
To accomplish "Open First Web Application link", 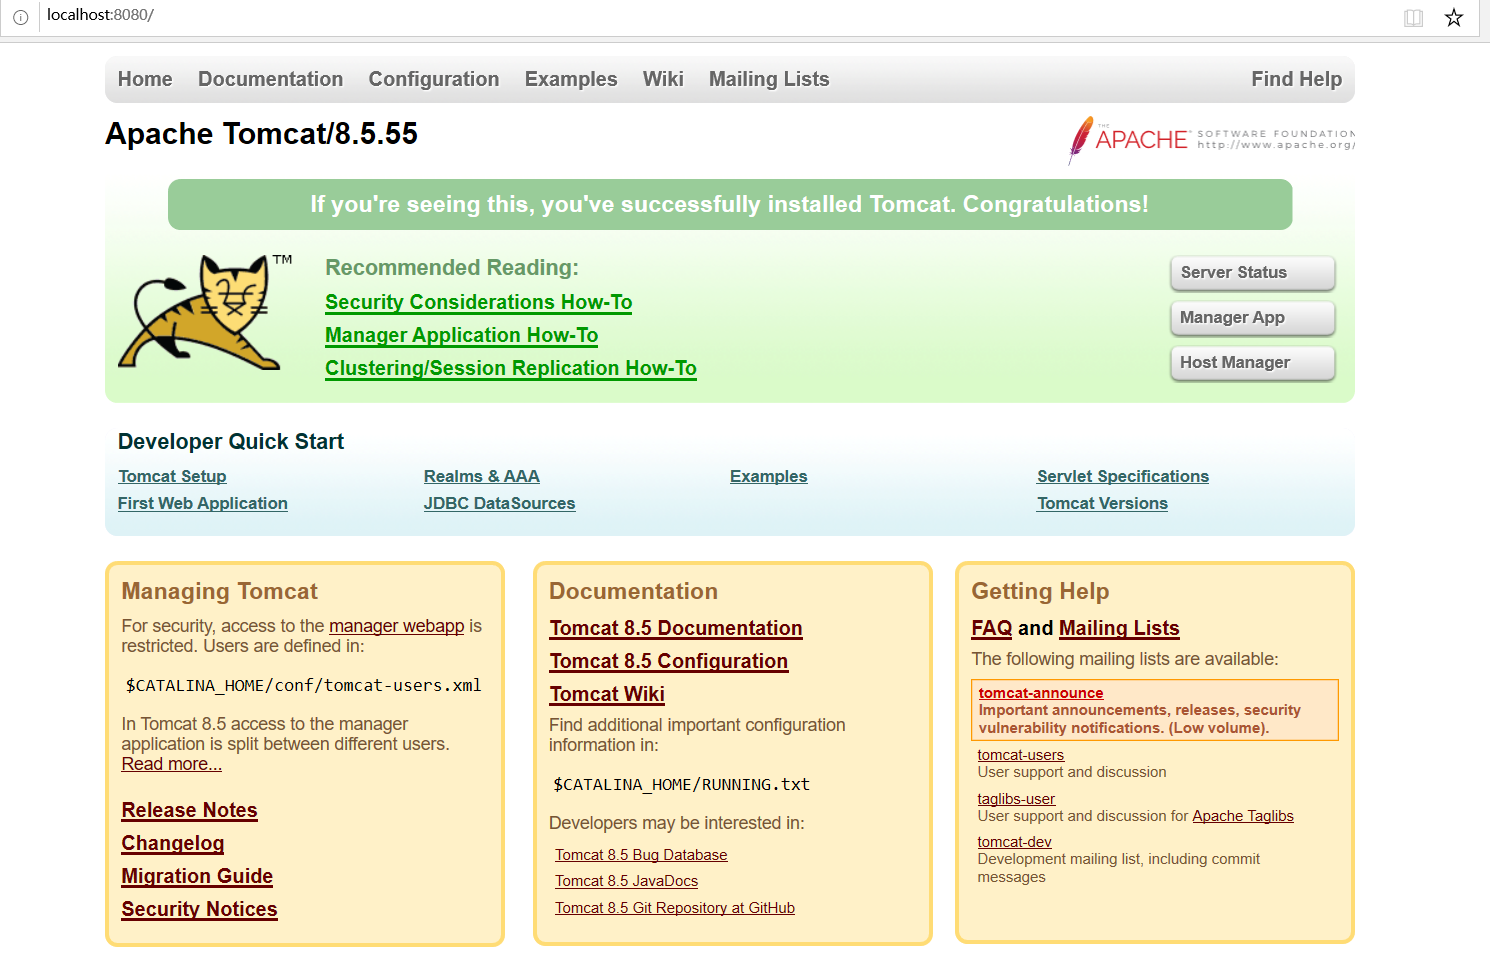I will pyautogui.click(x=203, y=503).
